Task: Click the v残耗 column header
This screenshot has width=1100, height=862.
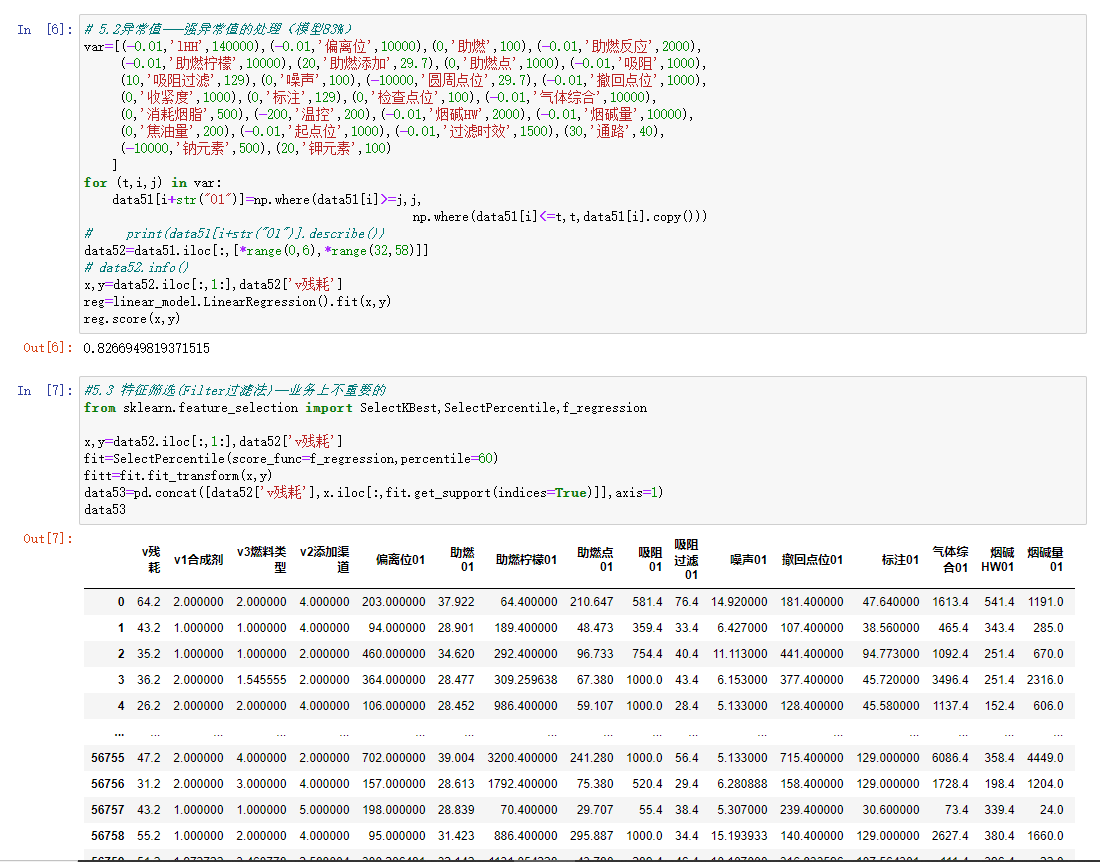Action: coord(150,559)
